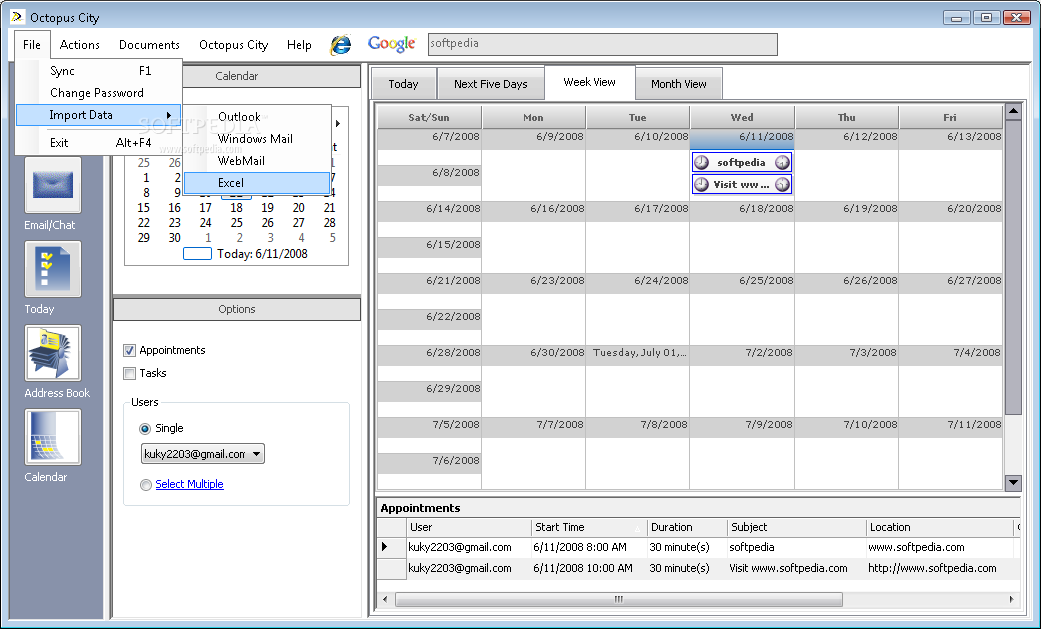Open the Today checklist icon
This screenshot has height=629, width=1041.
pyautogui.click(x=53, y=269)
